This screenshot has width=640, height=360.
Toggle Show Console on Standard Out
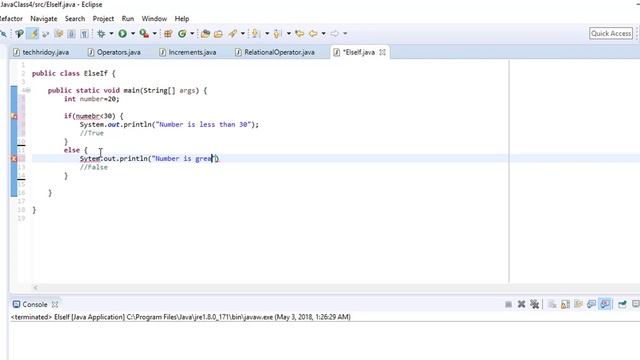point(591,304)
